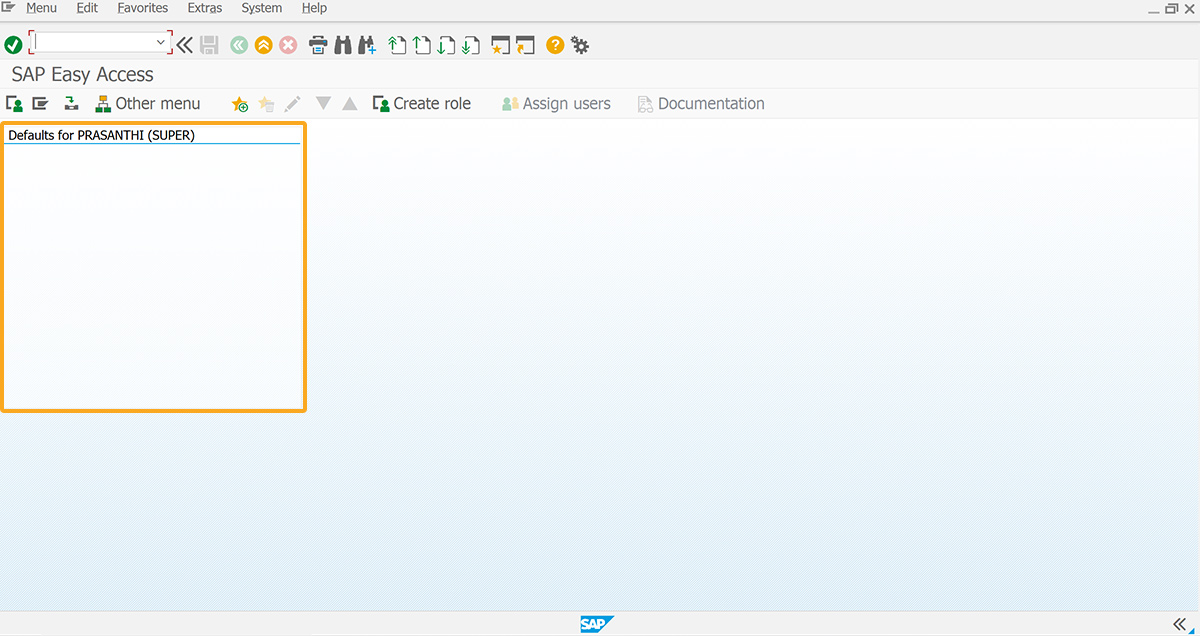This screenshot has width=1200, height=636.
Task: Select the 'Defaults for PRASANTHI (SUPER)' row
Action: pos(152,135)
